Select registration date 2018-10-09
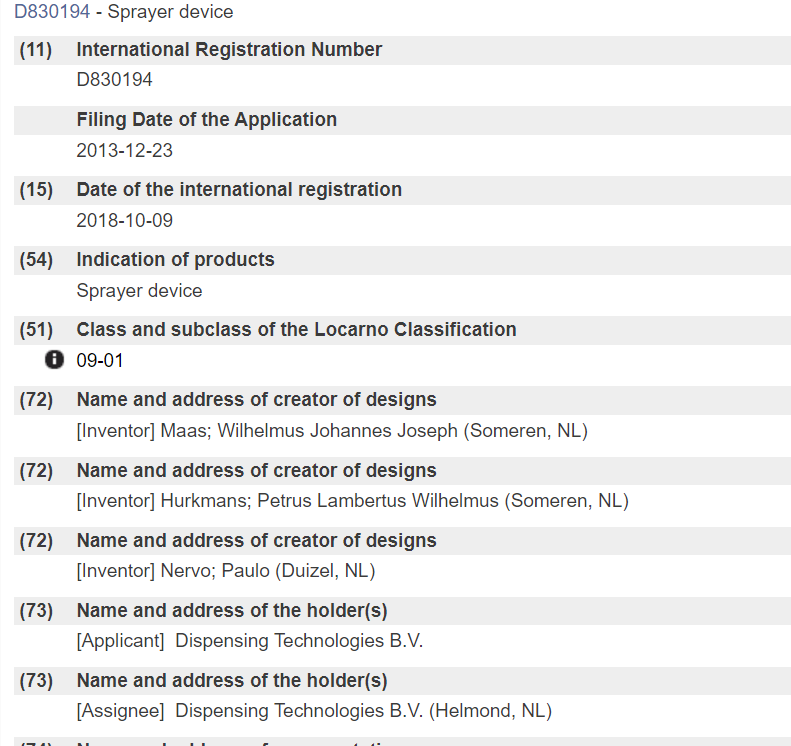 (125, 220)
